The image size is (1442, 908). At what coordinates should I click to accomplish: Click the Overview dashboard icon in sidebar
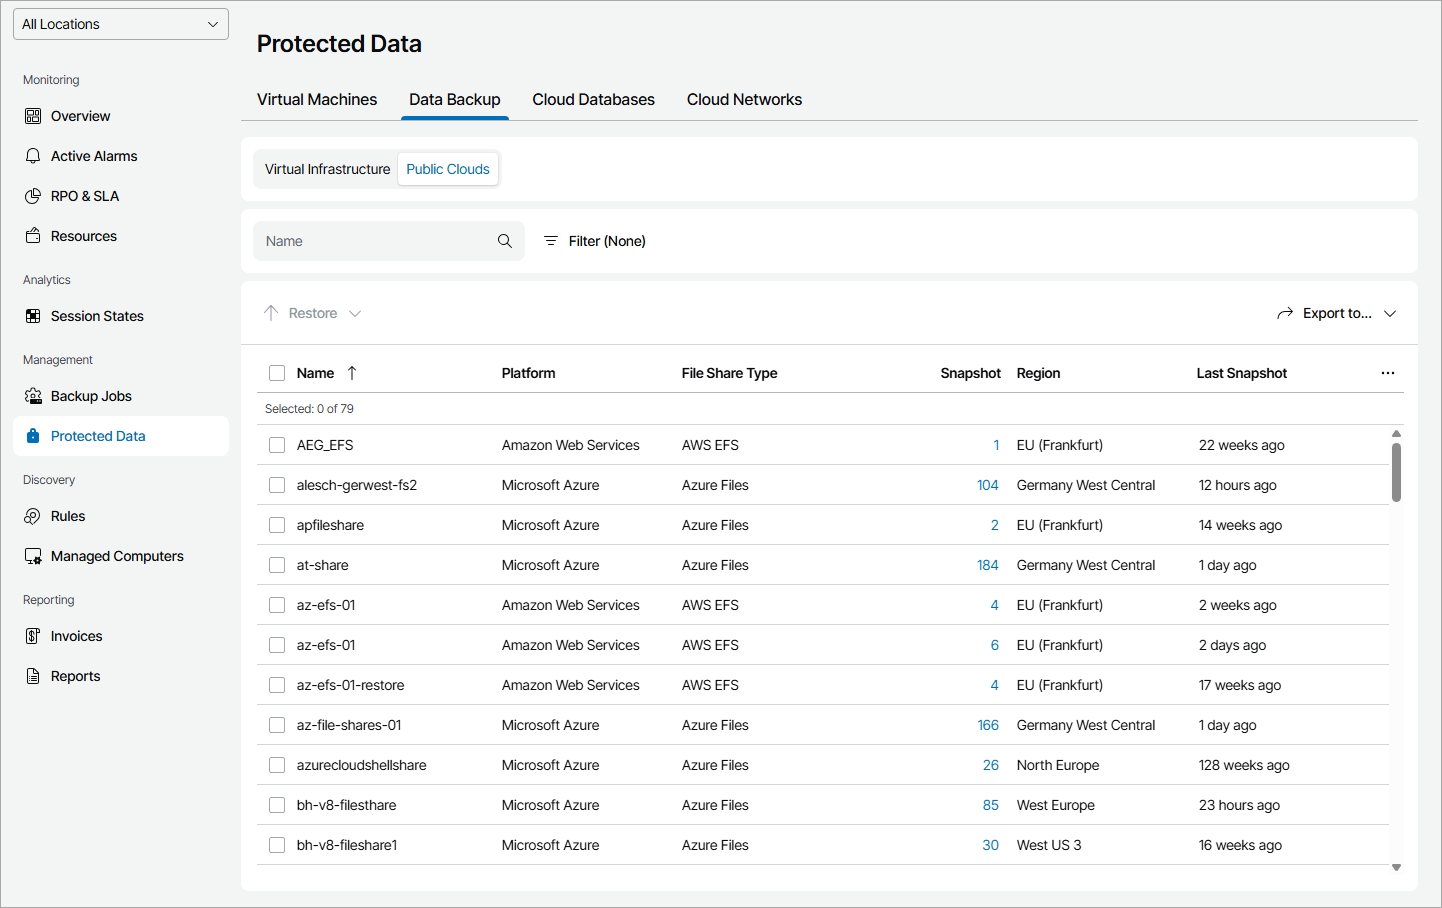pos(33,116)
